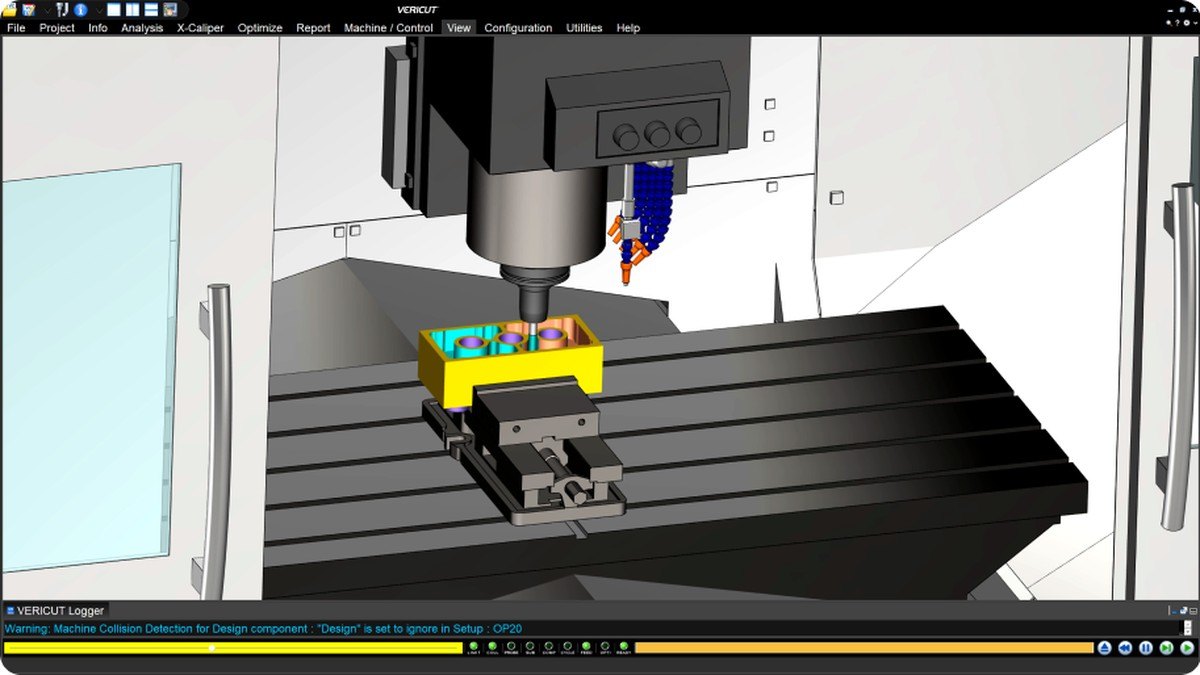1200x675 pixels.
Task: Open the X-Caliper menu
Action: pos(200,28)
